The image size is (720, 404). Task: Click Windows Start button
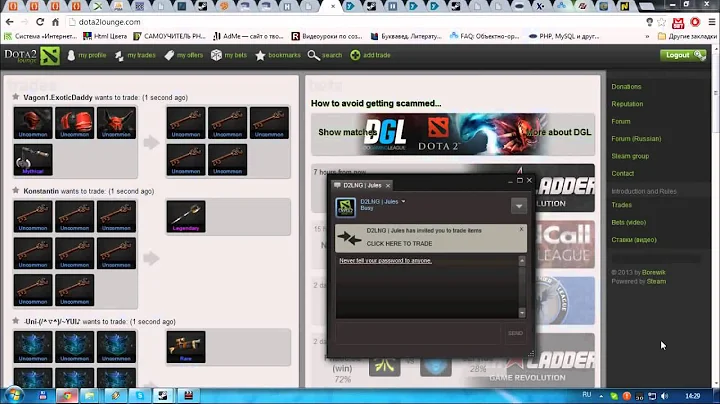(x=13, y=395)
